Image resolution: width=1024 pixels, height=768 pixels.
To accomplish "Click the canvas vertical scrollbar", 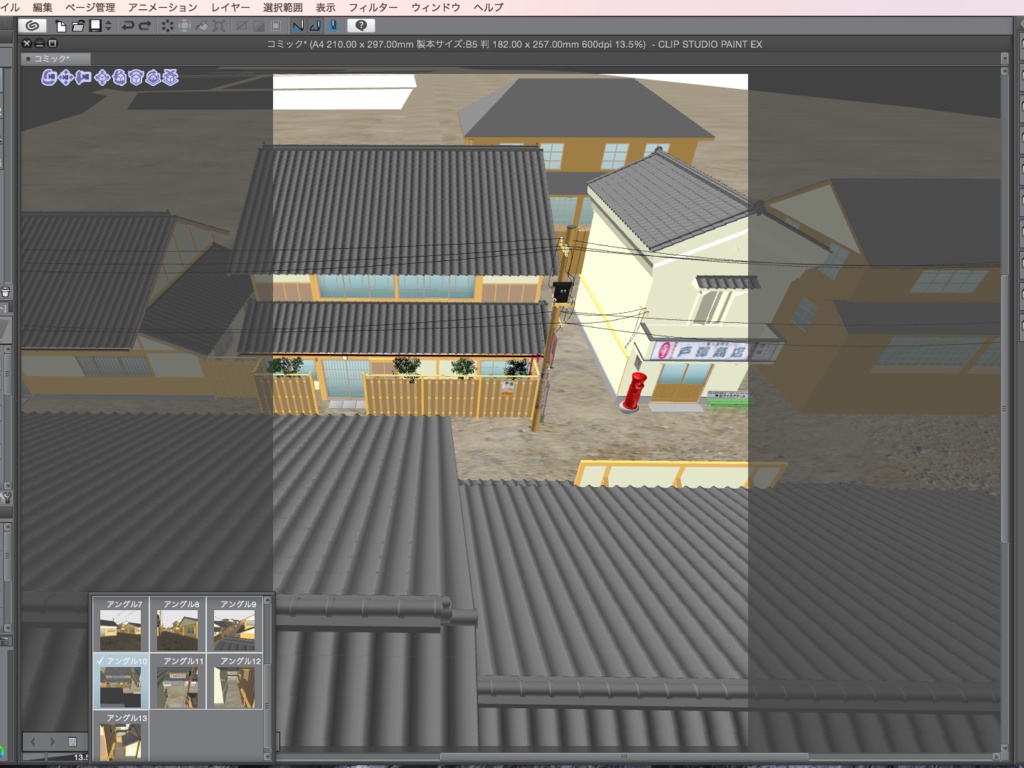I will (1005, 408).
